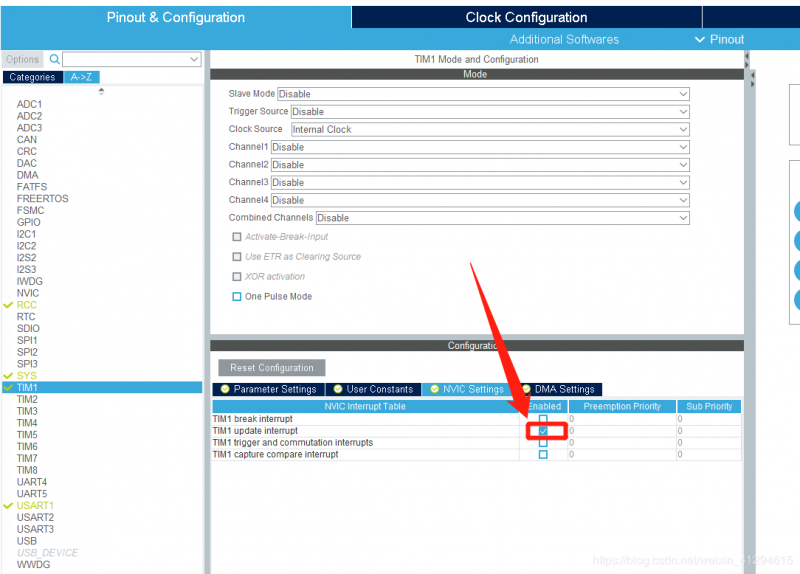This screenshot has height=574, width=800.
Task: Click TIM1 update interrupt Preemption Priority cell
Action: click(622, 431)
